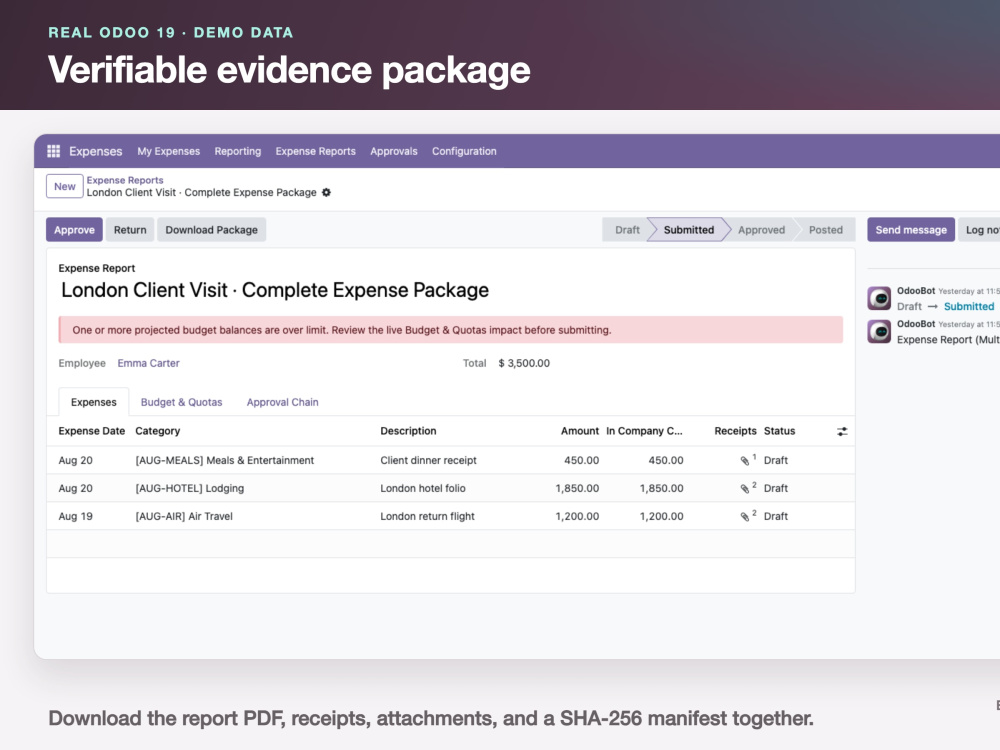
Task: Click the over limit budget warning banner
Action: click(451, 330)
